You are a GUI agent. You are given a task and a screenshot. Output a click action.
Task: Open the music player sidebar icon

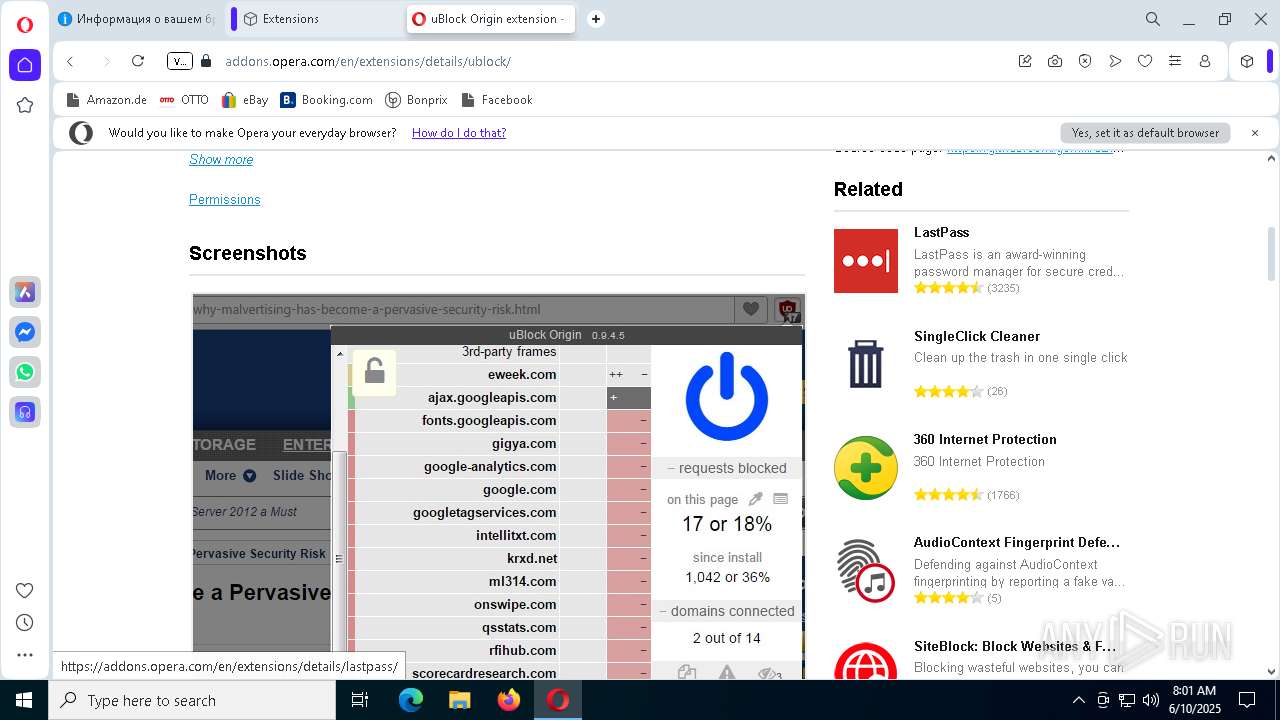25,412
